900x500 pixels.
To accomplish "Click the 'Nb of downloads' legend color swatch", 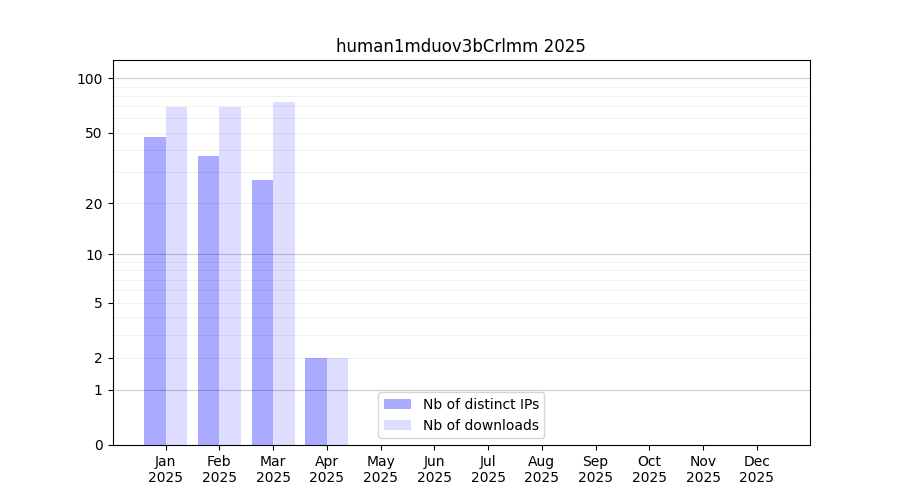I will pyautogui.click(x=397, y=425).
